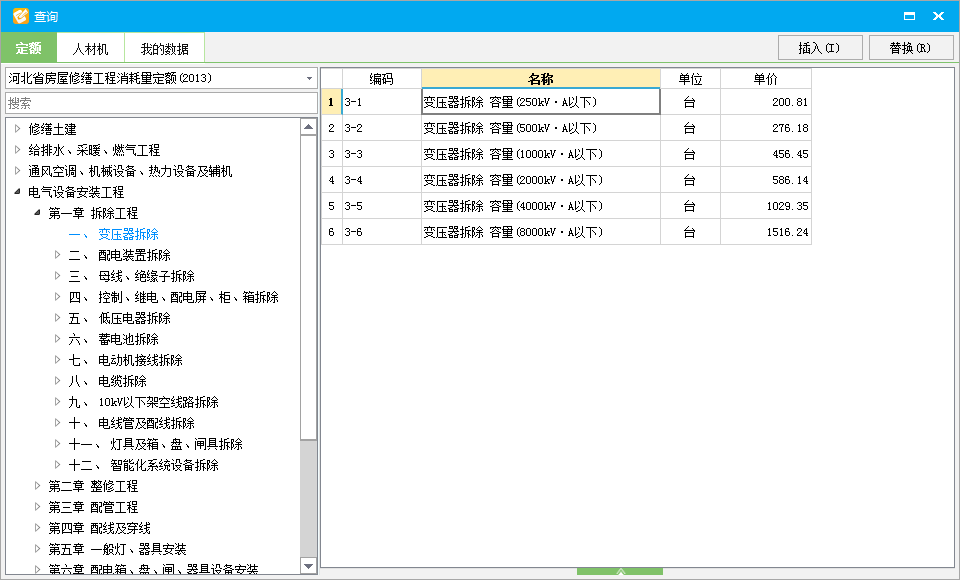This screenshot has width=960, height=580.
Task: Click the 单位 column header
Action: [690, 78]
